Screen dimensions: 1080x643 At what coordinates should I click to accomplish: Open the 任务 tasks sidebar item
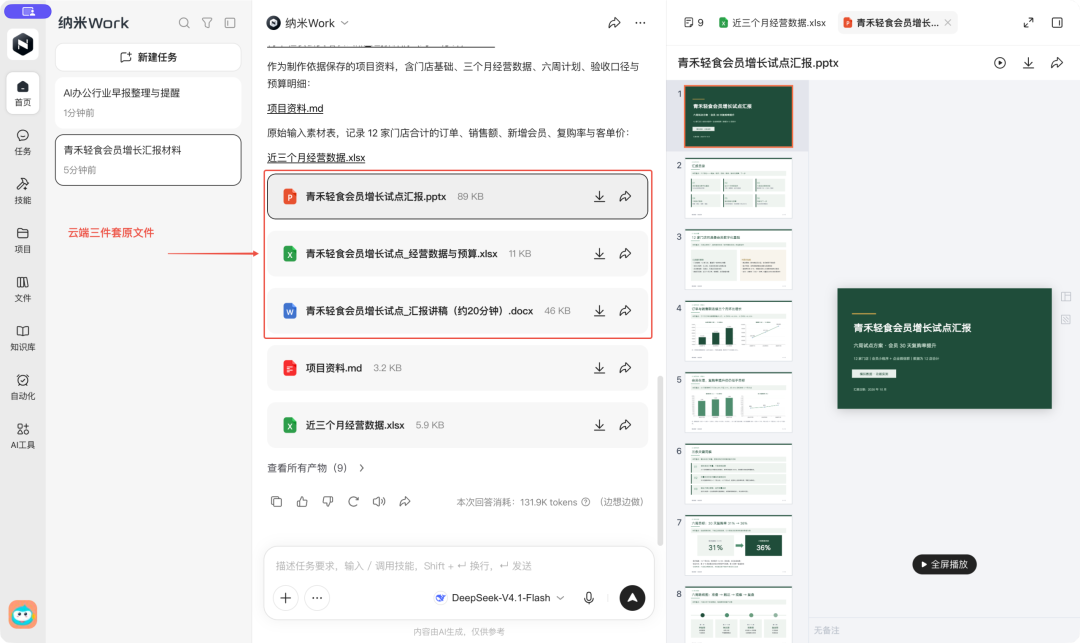tap(23, 143)
